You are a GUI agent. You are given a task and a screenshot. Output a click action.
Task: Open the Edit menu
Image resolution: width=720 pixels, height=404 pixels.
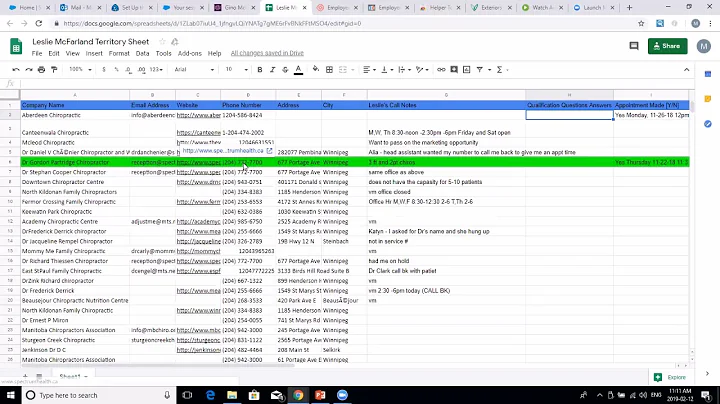pos(54,53)
